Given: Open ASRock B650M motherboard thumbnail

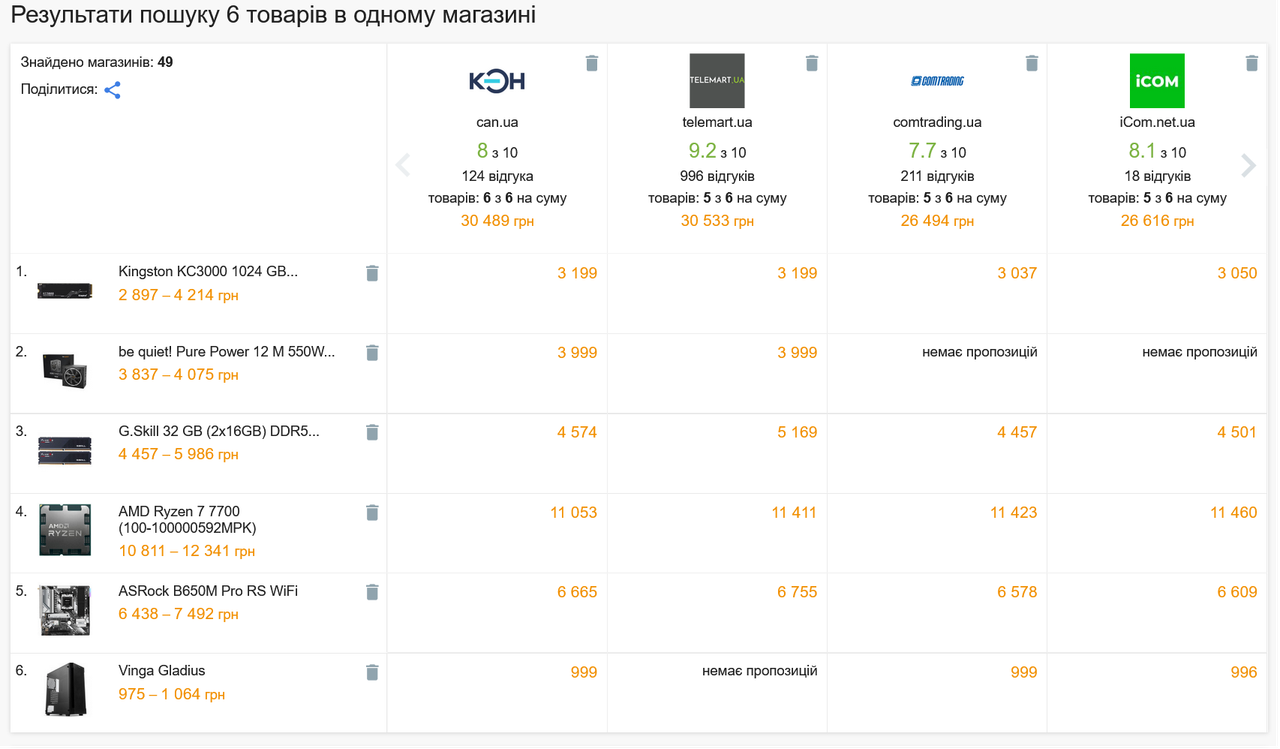Looking at the screenshot, I should (x=65, y=610).
